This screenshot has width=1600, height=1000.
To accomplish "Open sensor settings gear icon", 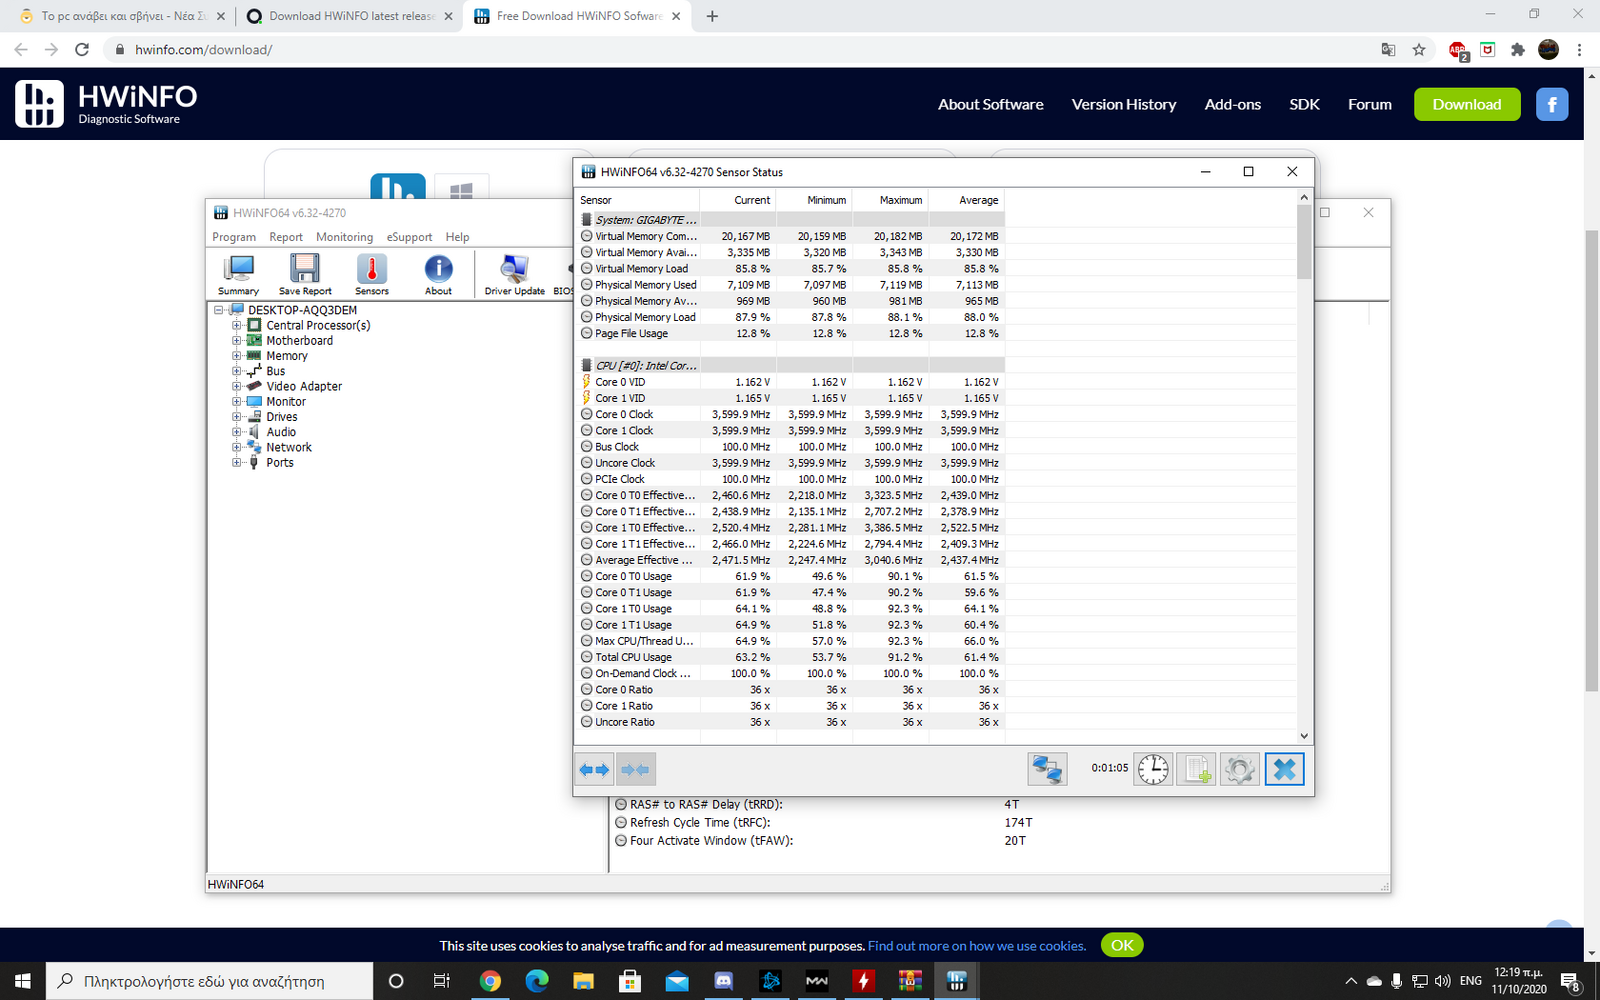I will point(1239,769).
